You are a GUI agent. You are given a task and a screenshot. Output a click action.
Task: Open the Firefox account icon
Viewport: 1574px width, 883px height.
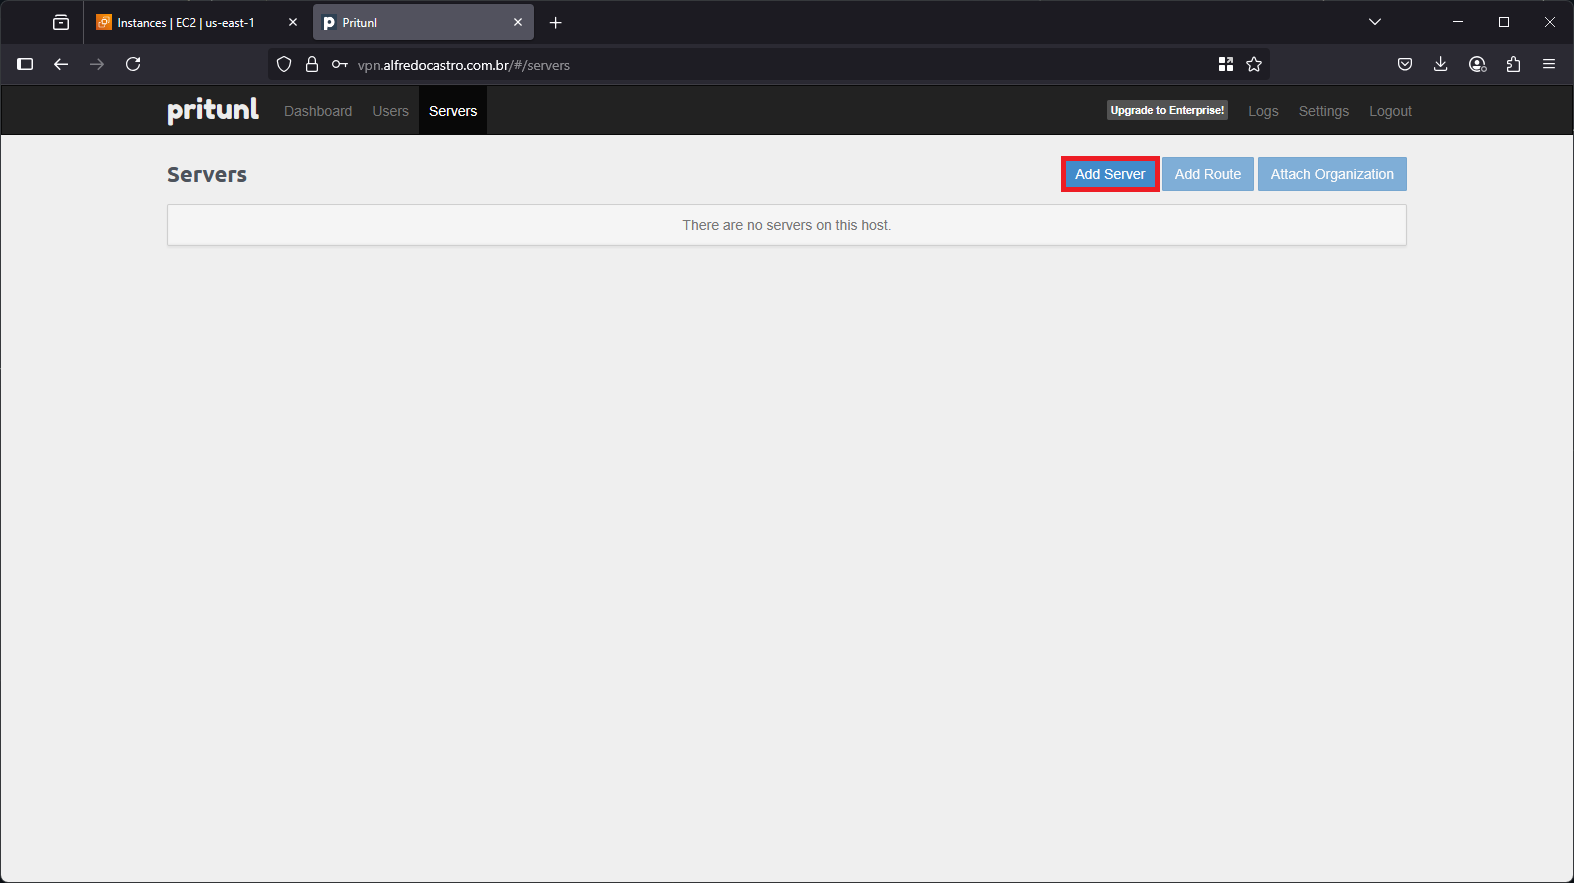coord(1477,64)
